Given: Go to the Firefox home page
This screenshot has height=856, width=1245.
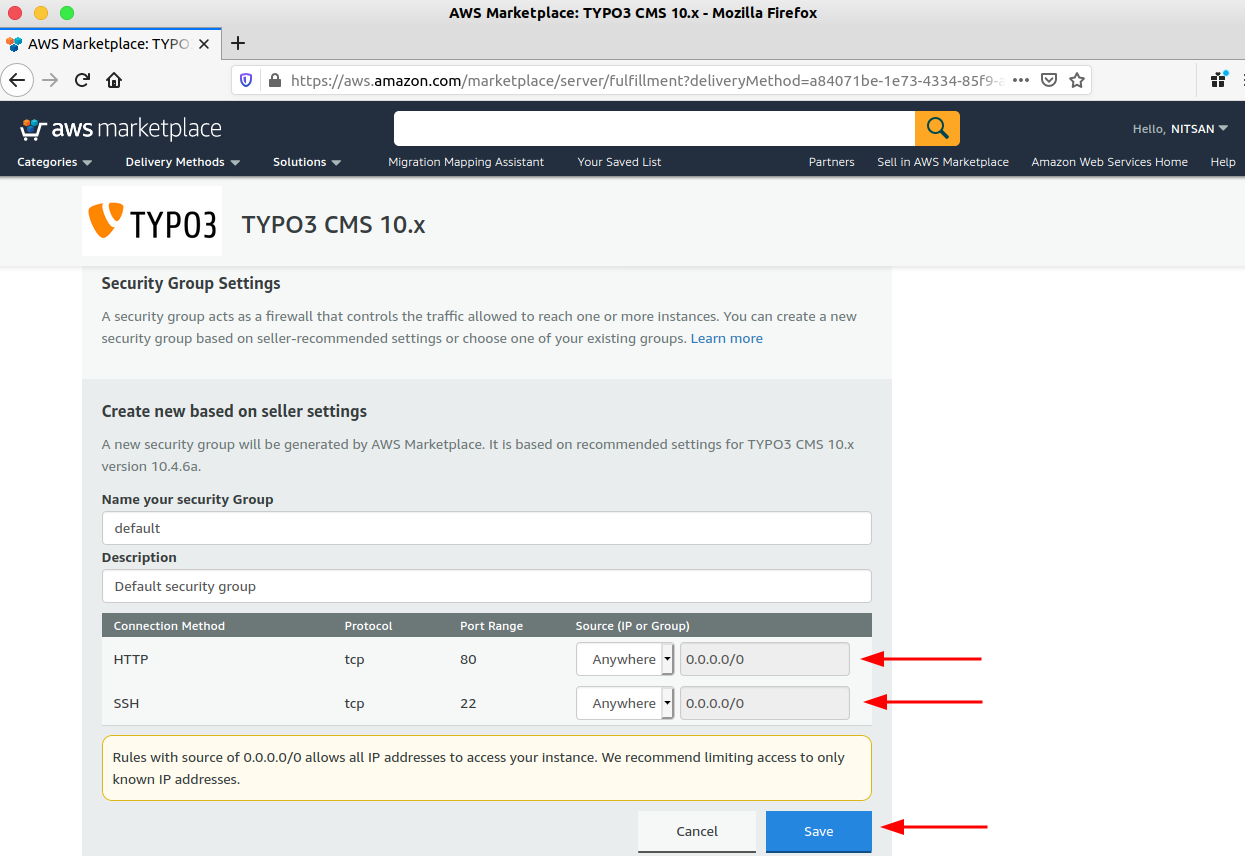Looking at the screenshot, I should [x=114, y=80].
